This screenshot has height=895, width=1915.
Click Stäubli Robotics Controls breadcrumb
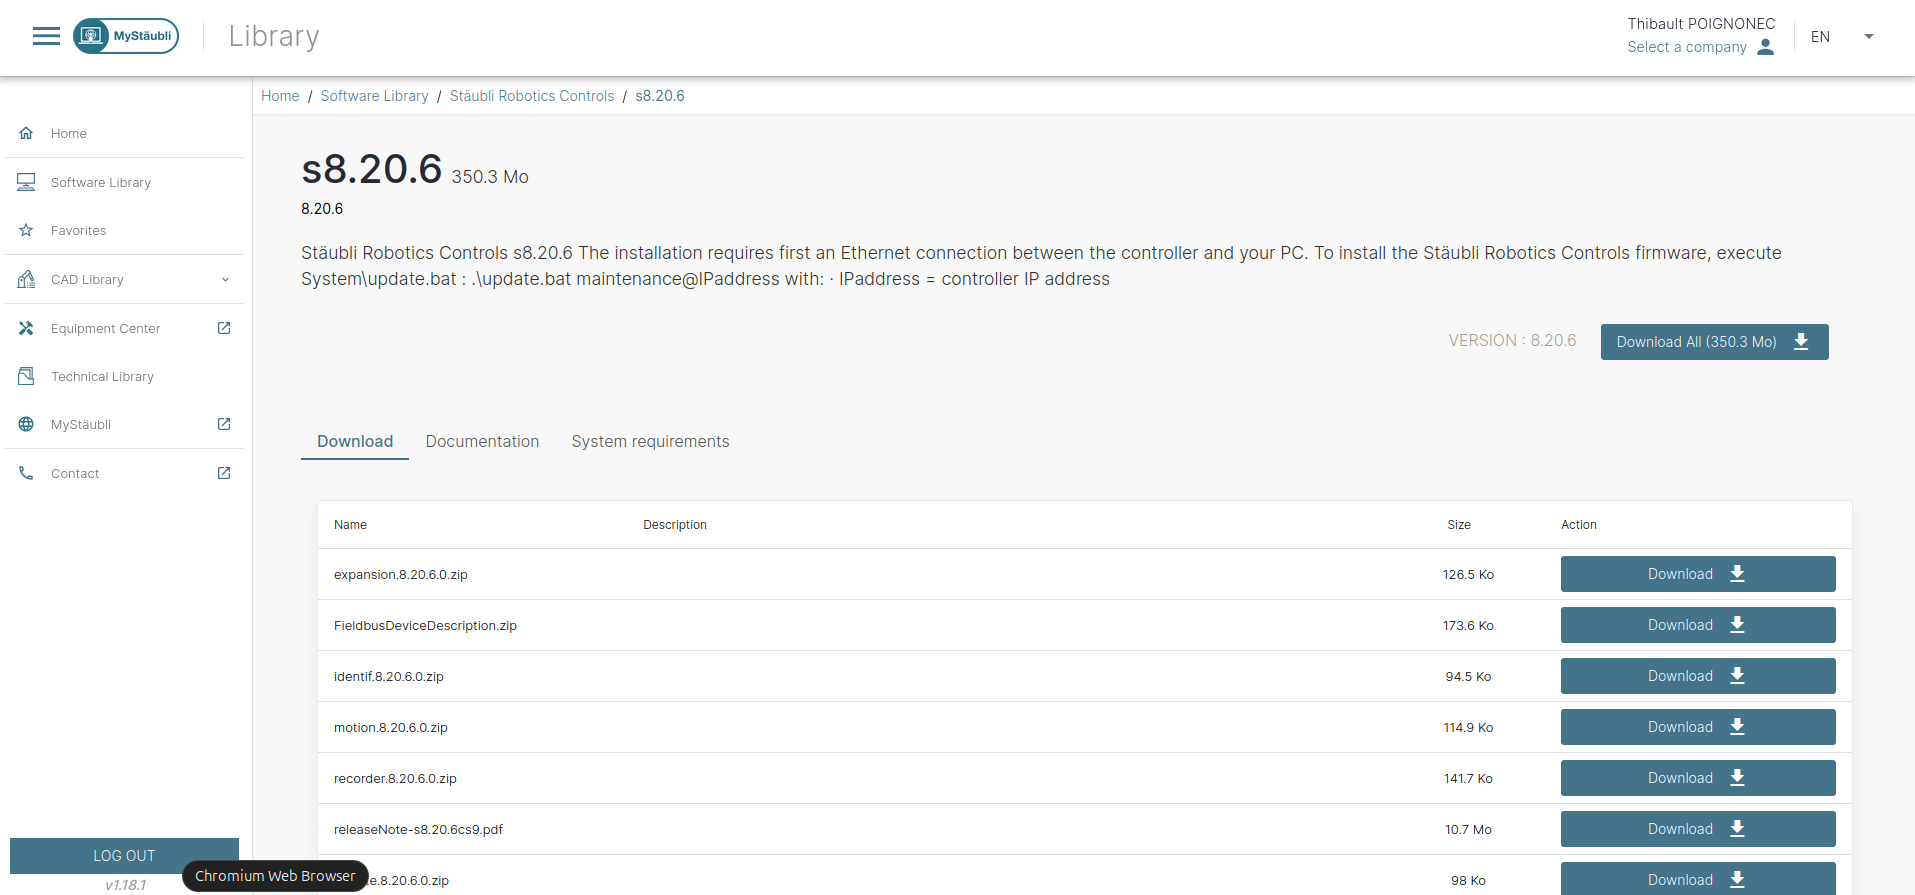532,96
